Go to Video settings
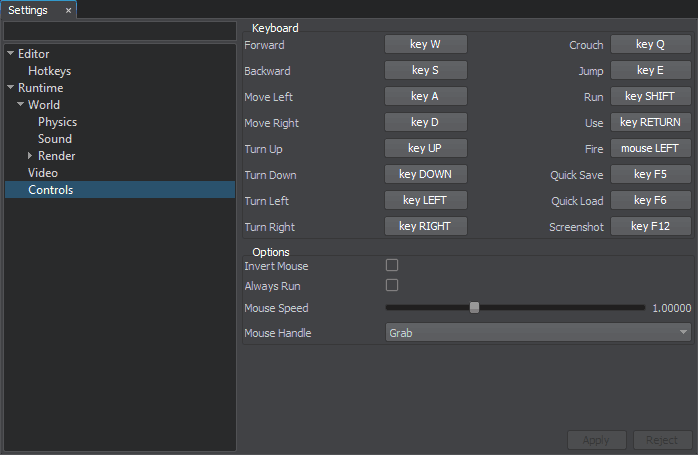Screen dimensions: 698x455 click(43, 173)
